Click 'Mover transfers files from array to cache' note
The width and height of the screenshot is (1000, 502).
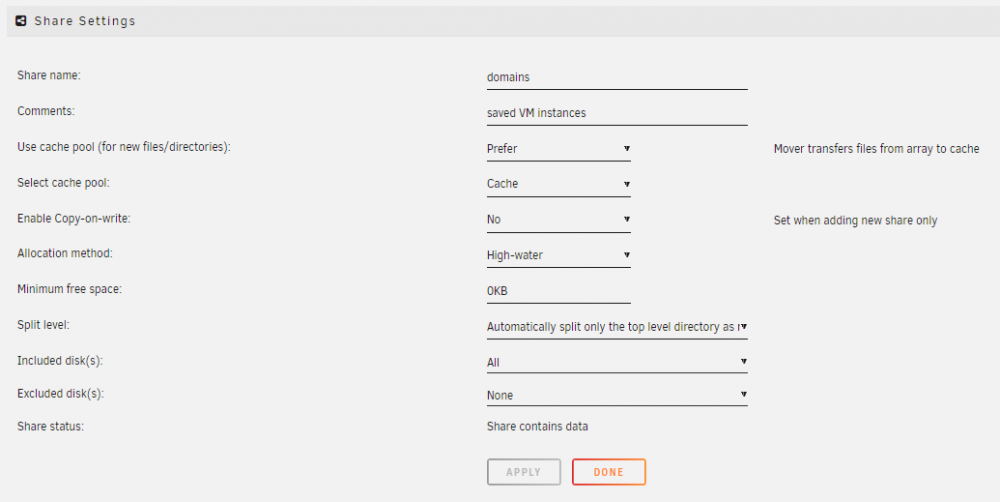[876, 149]
